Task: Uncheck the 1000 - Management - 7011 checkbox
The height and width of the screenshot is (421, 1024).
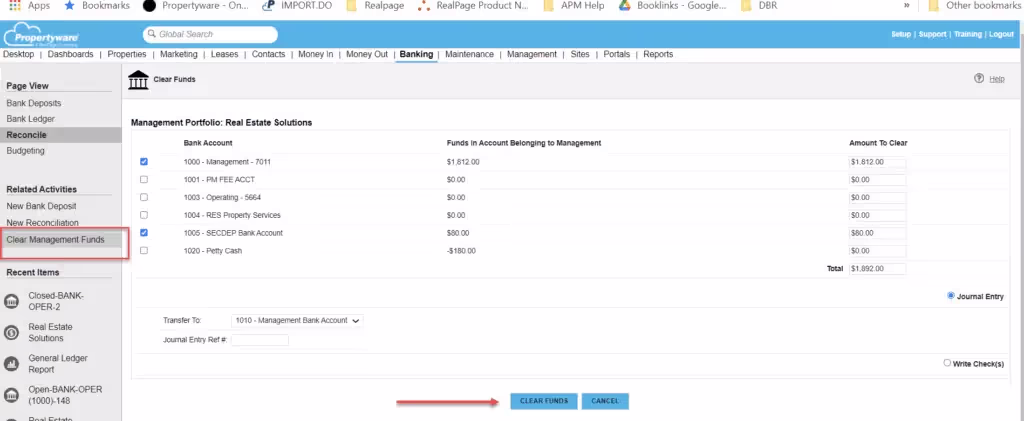Action: click(144, 161)
